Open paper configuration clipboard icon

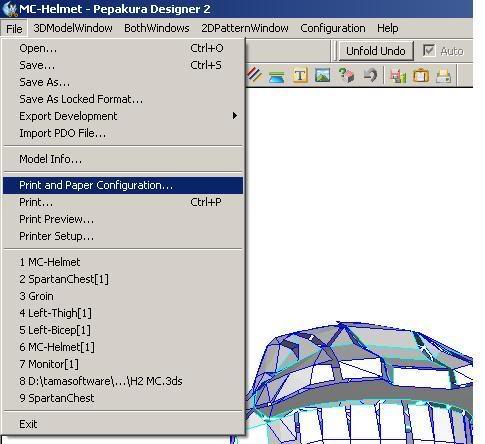pos(421,75)
